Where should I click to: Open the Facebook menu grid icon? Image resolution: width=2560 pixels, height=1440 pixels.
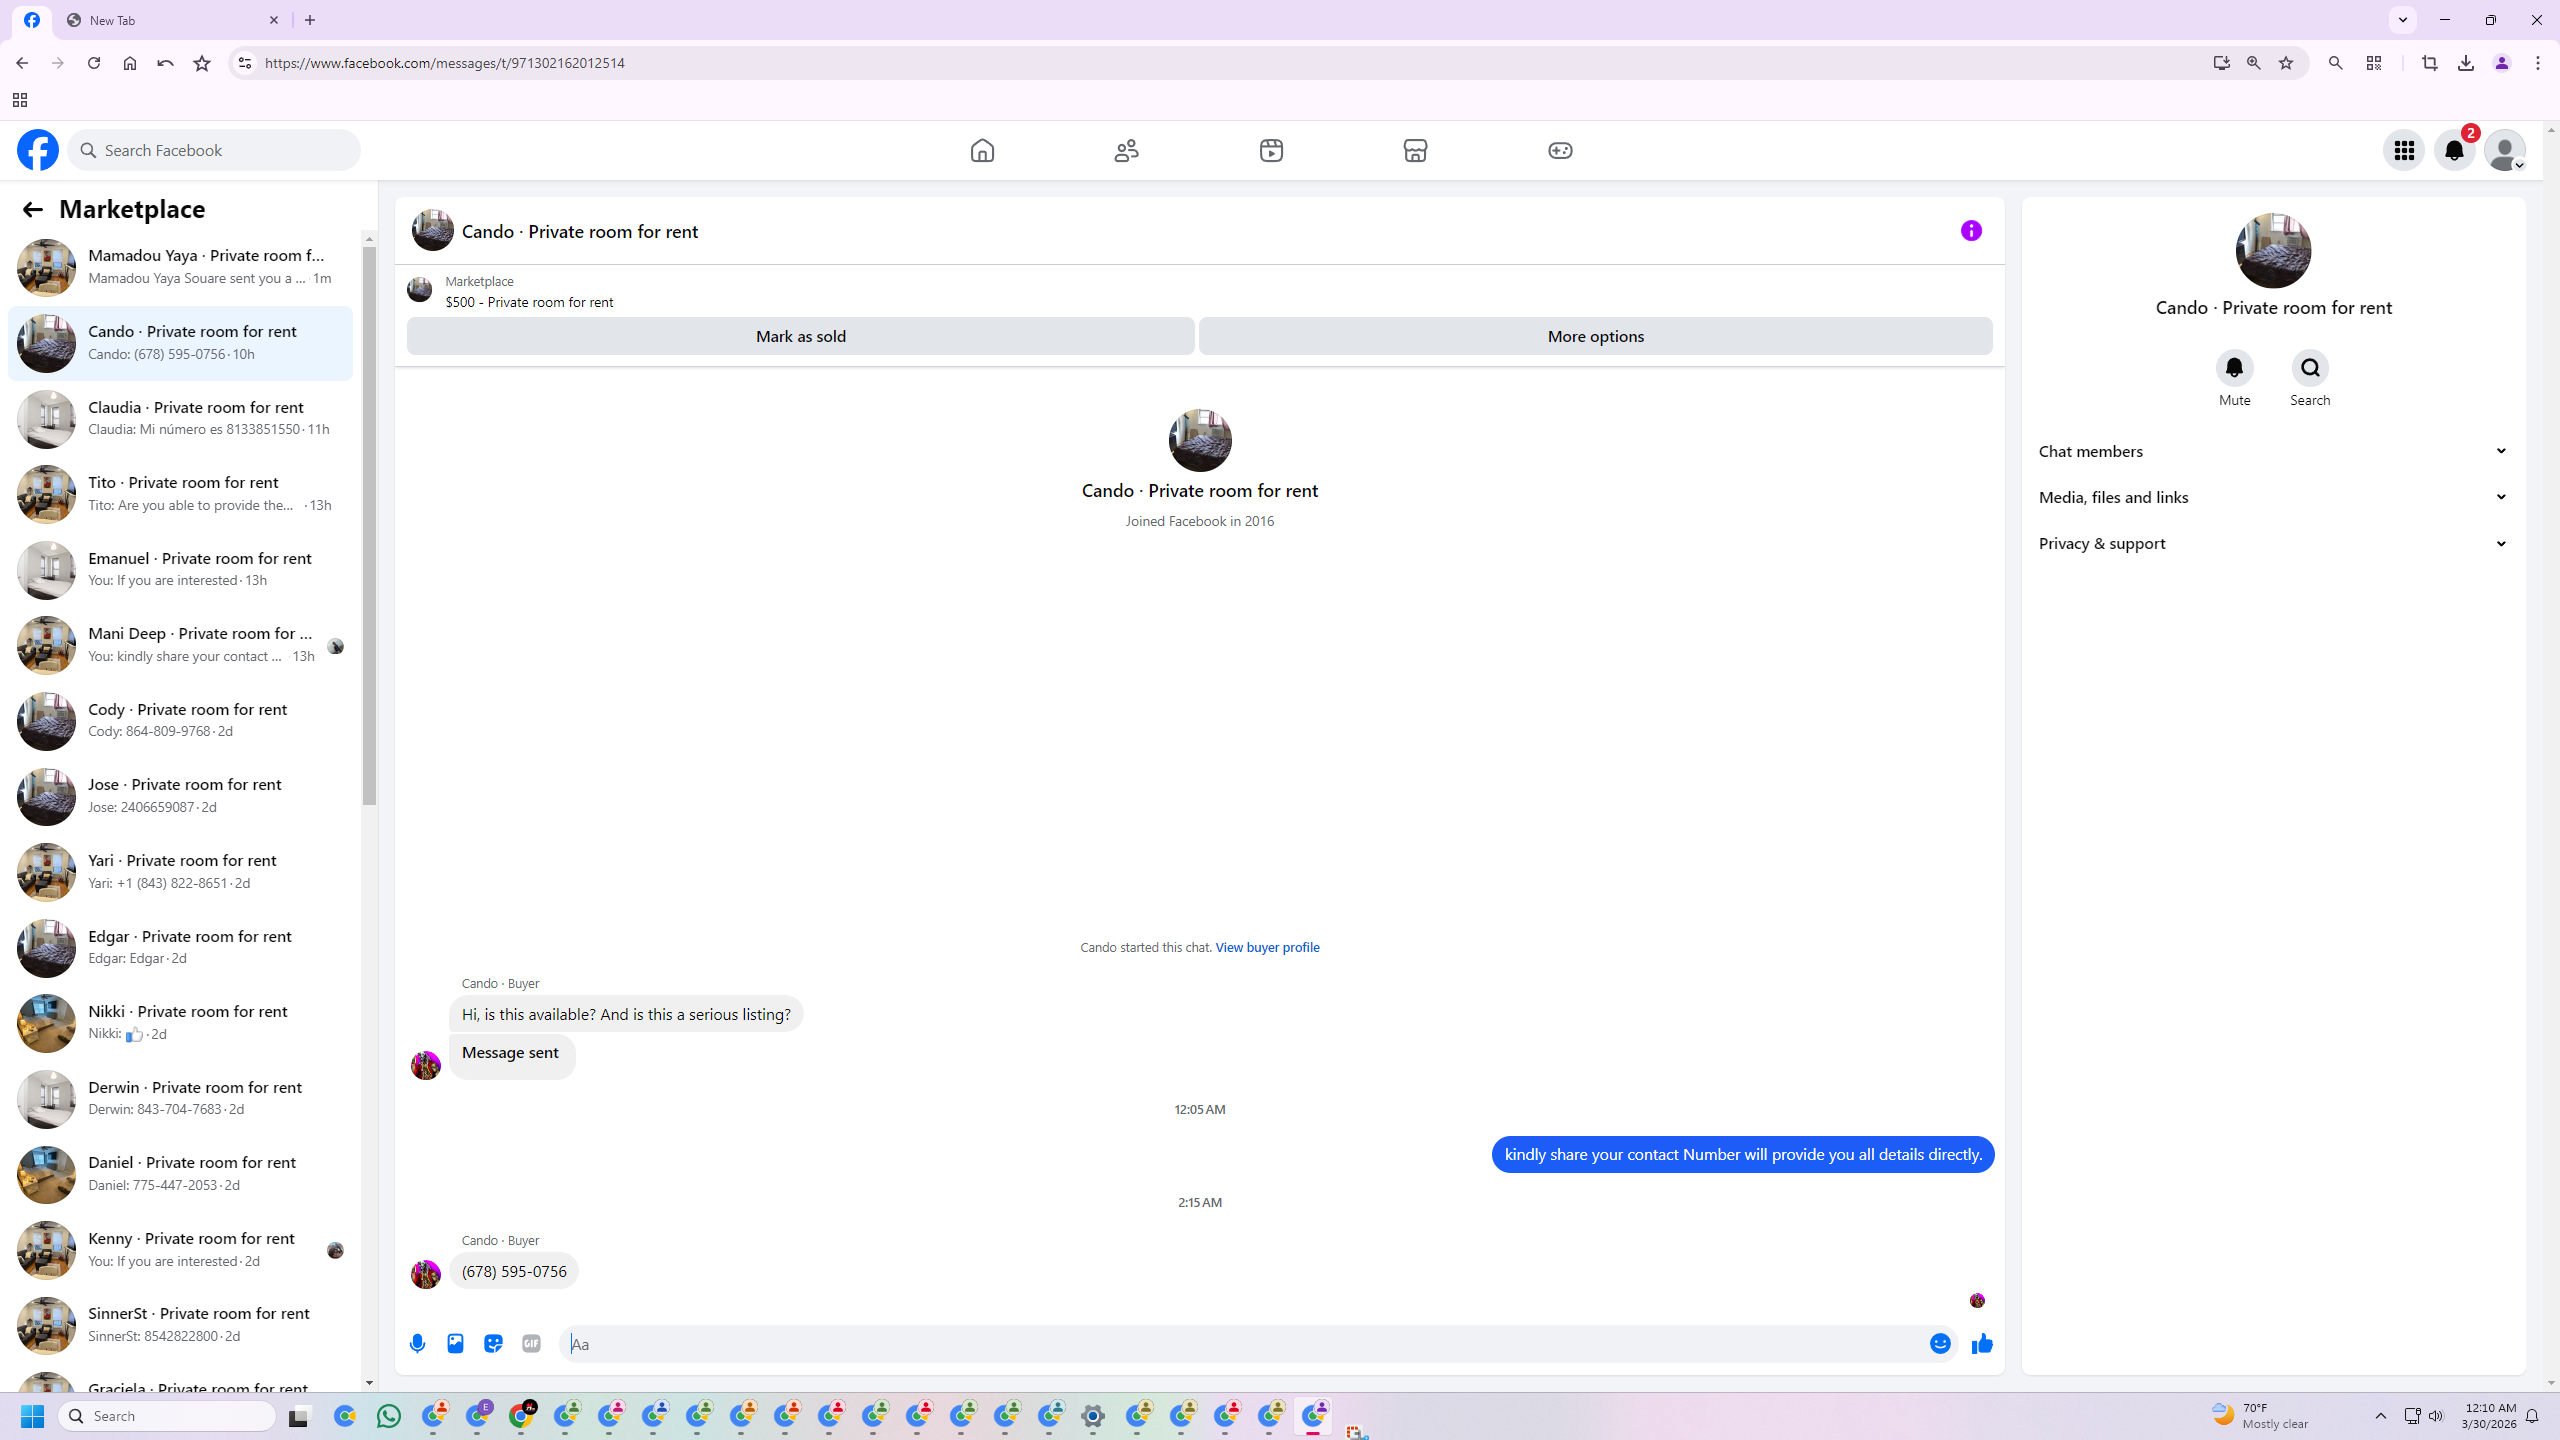[2404, 150]
